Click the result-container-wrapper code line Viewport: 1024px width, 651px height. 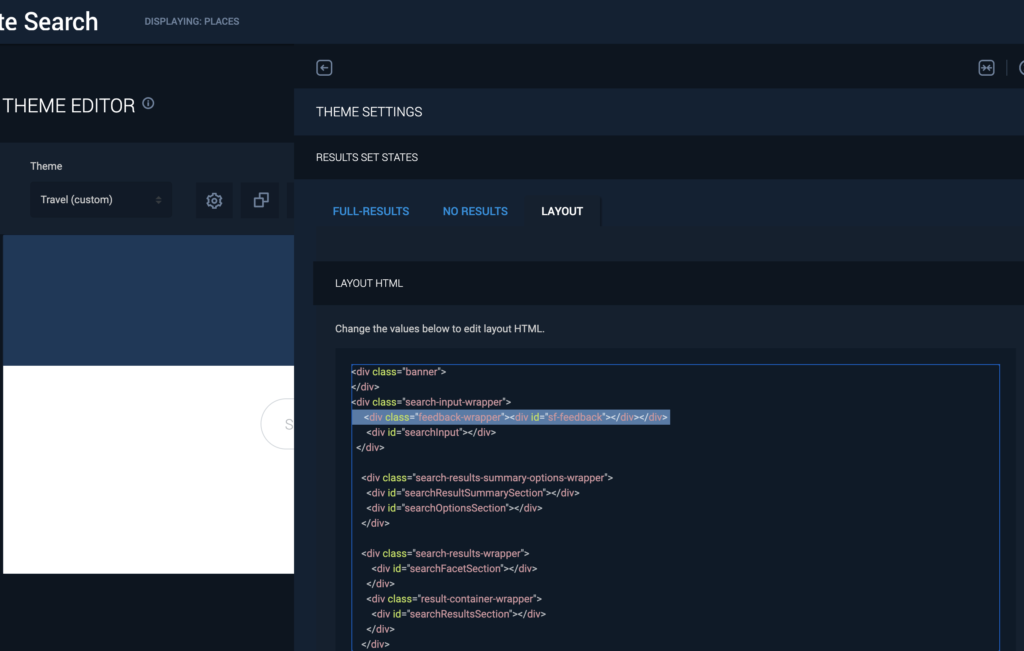[454, 599]
